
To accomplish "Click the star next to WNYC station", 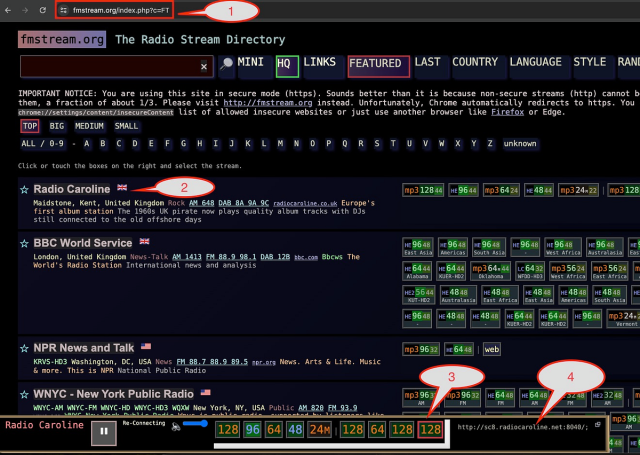I will tap(24, 394).
